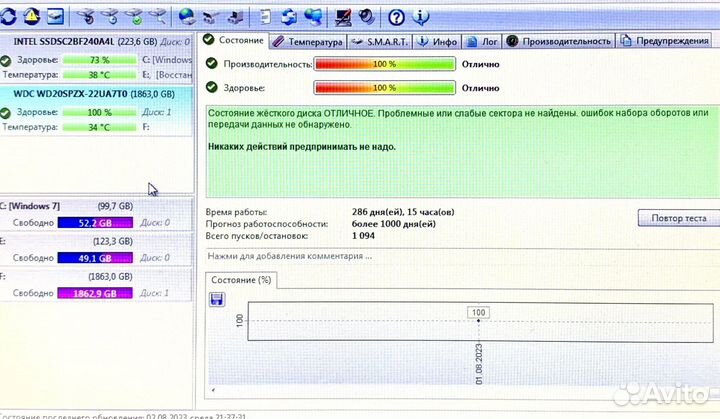Screen dimensions: 720x419
Task: Click the chart date label 01.08.2023
Action: click(478, 364)
